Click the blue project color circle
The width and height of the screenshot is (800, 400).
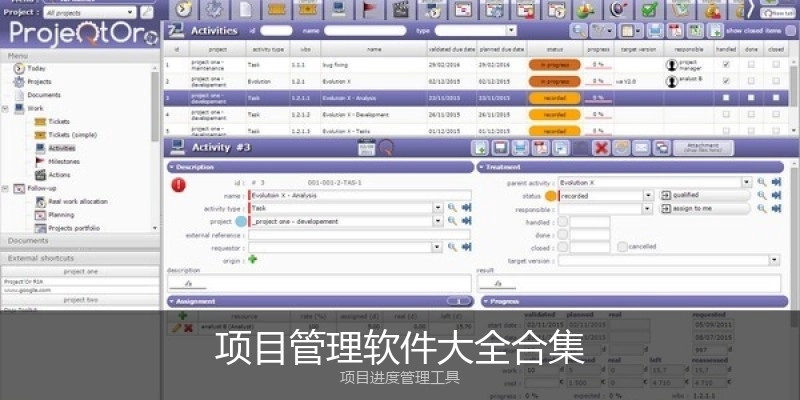point(241,221)
